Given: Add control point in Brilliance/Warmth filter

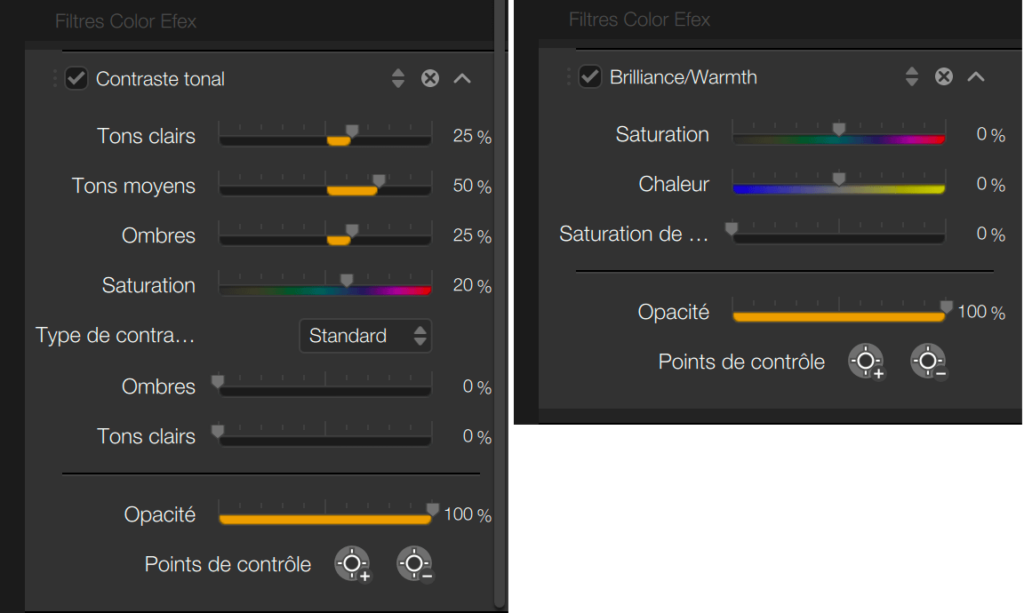Looking at the screenshot, I should click(x=866, y=362).
